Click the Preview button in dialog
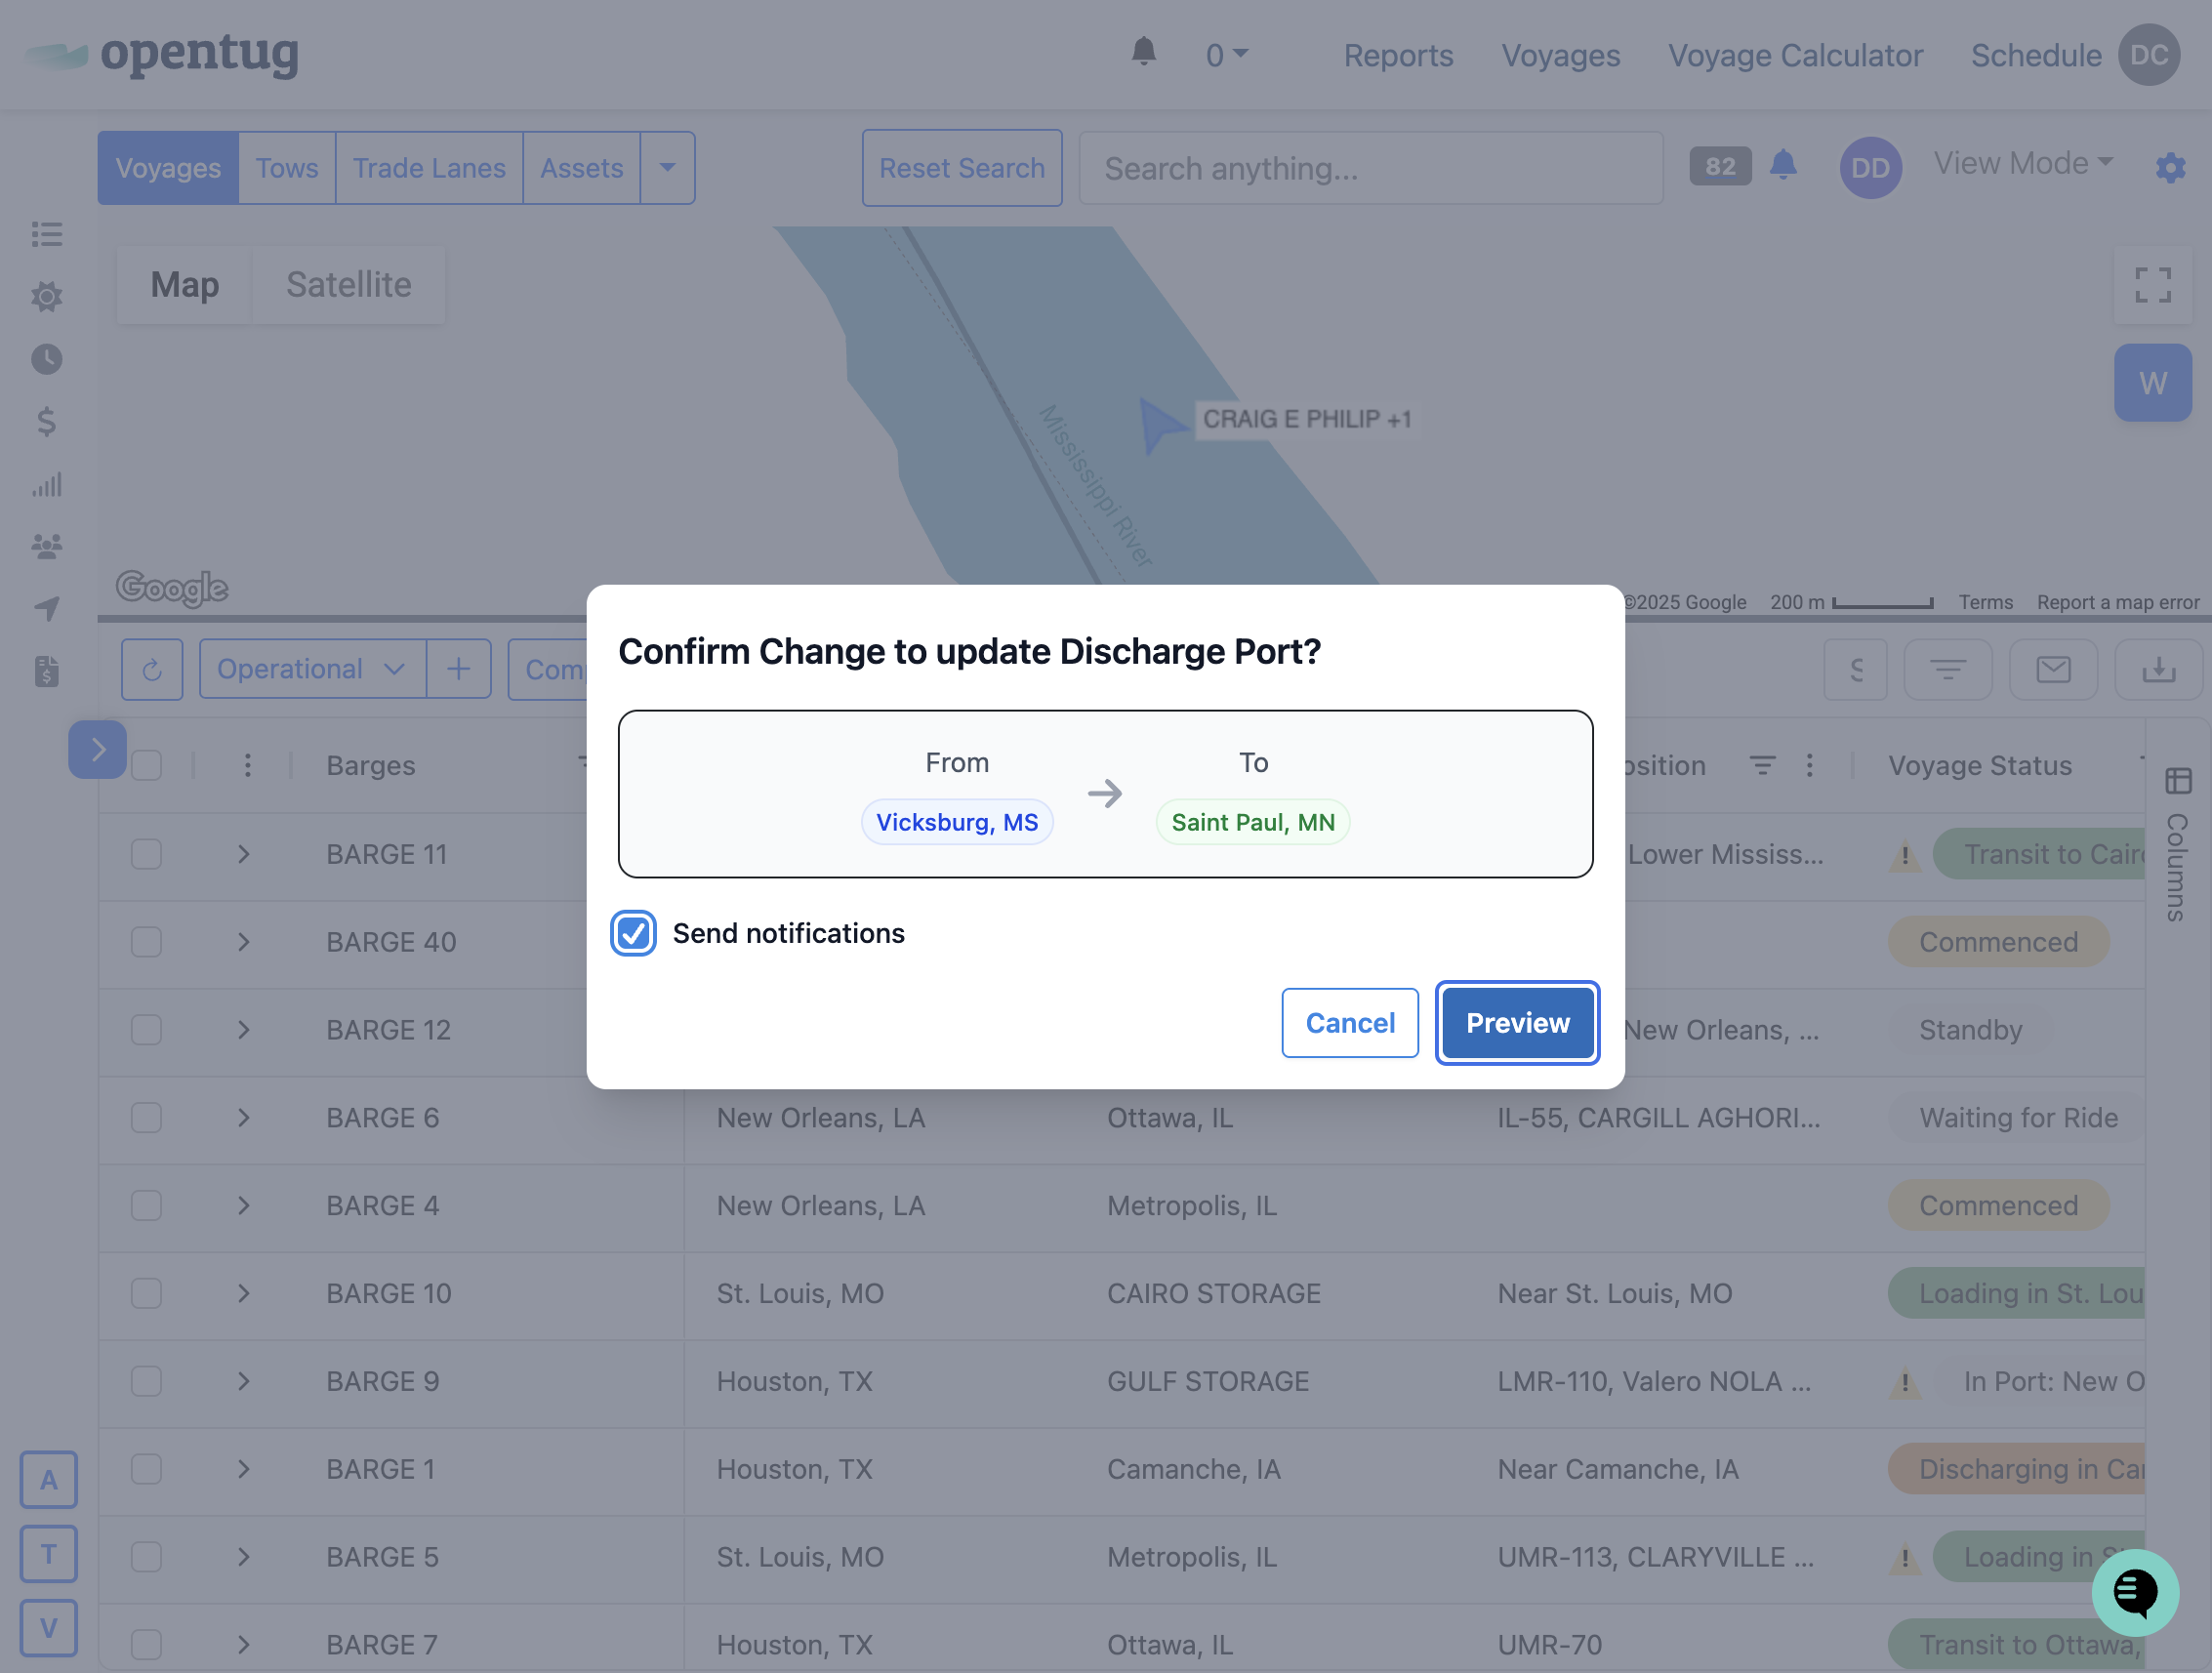This screenshot has height=1673, width=2212. click(x=1517, y=1023)
